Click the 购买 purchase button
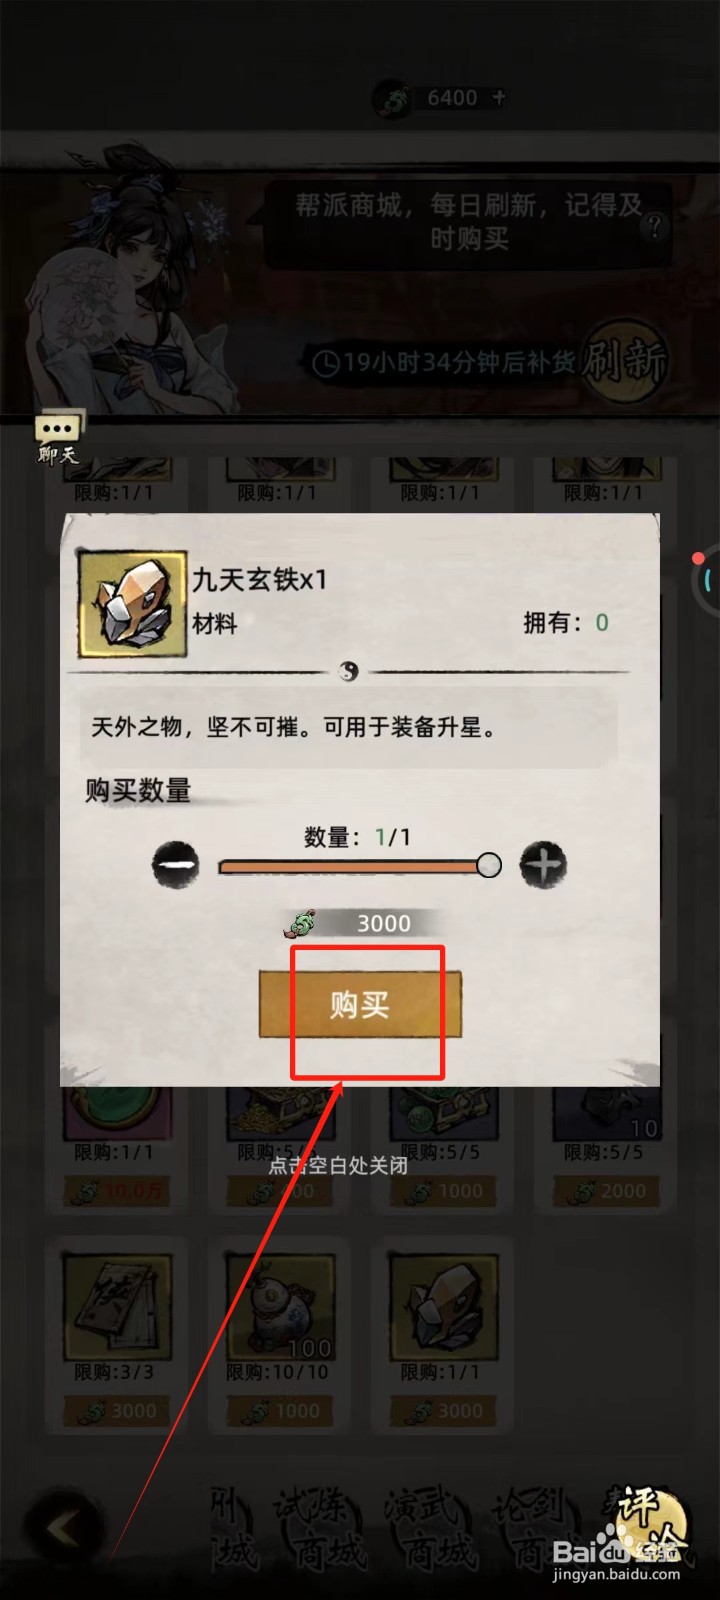The width and height of the screenshot is (720, 1600). (x=360, y=1004)
